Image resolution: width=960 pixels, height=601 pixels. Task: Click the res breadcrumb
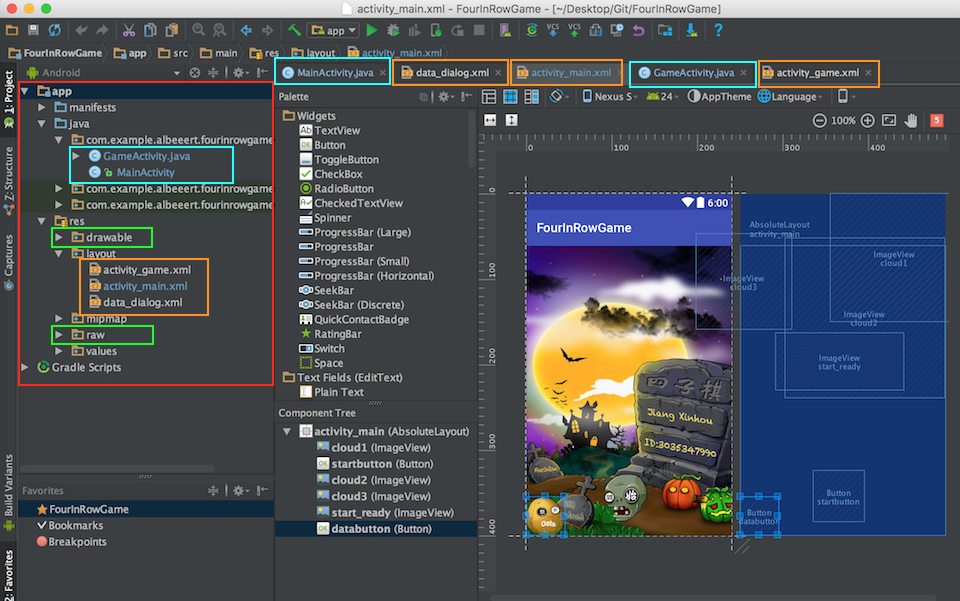coord(264,53)
